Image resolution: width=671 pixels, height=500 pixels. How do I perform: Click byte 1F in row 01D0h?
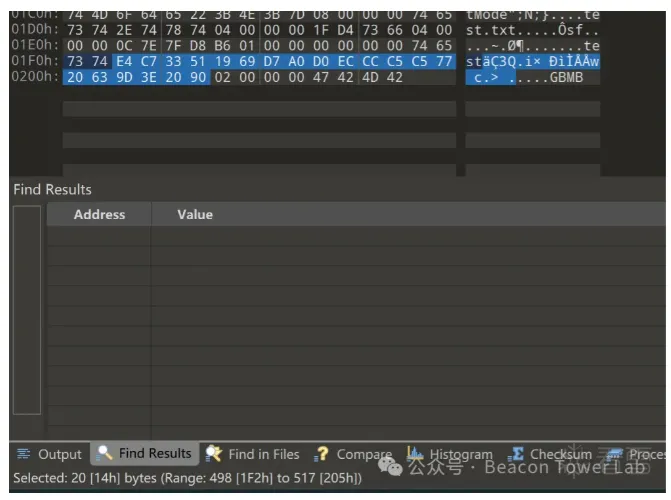[321, 30]
